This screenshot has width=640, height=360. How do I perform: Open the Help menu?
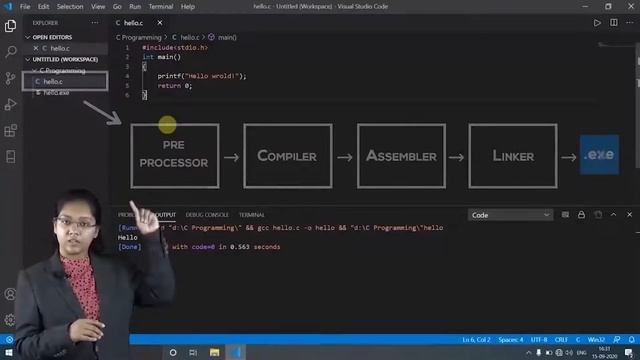[x=188, y=7]
